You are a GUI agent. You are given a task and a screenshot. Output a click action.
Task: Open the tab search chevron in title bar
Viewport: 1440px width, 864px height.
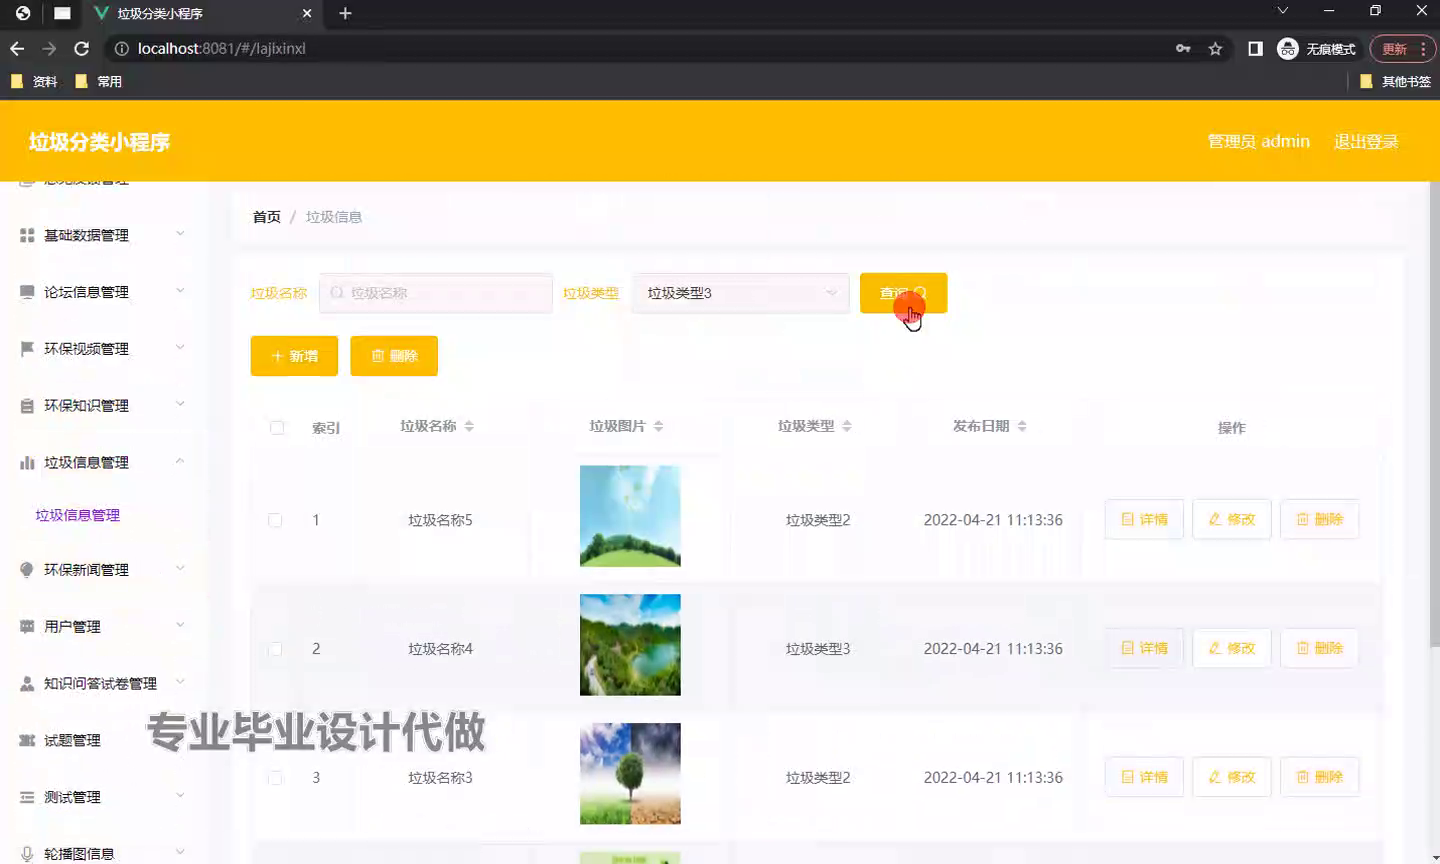pyautogui.click(x=1282, y=10)
